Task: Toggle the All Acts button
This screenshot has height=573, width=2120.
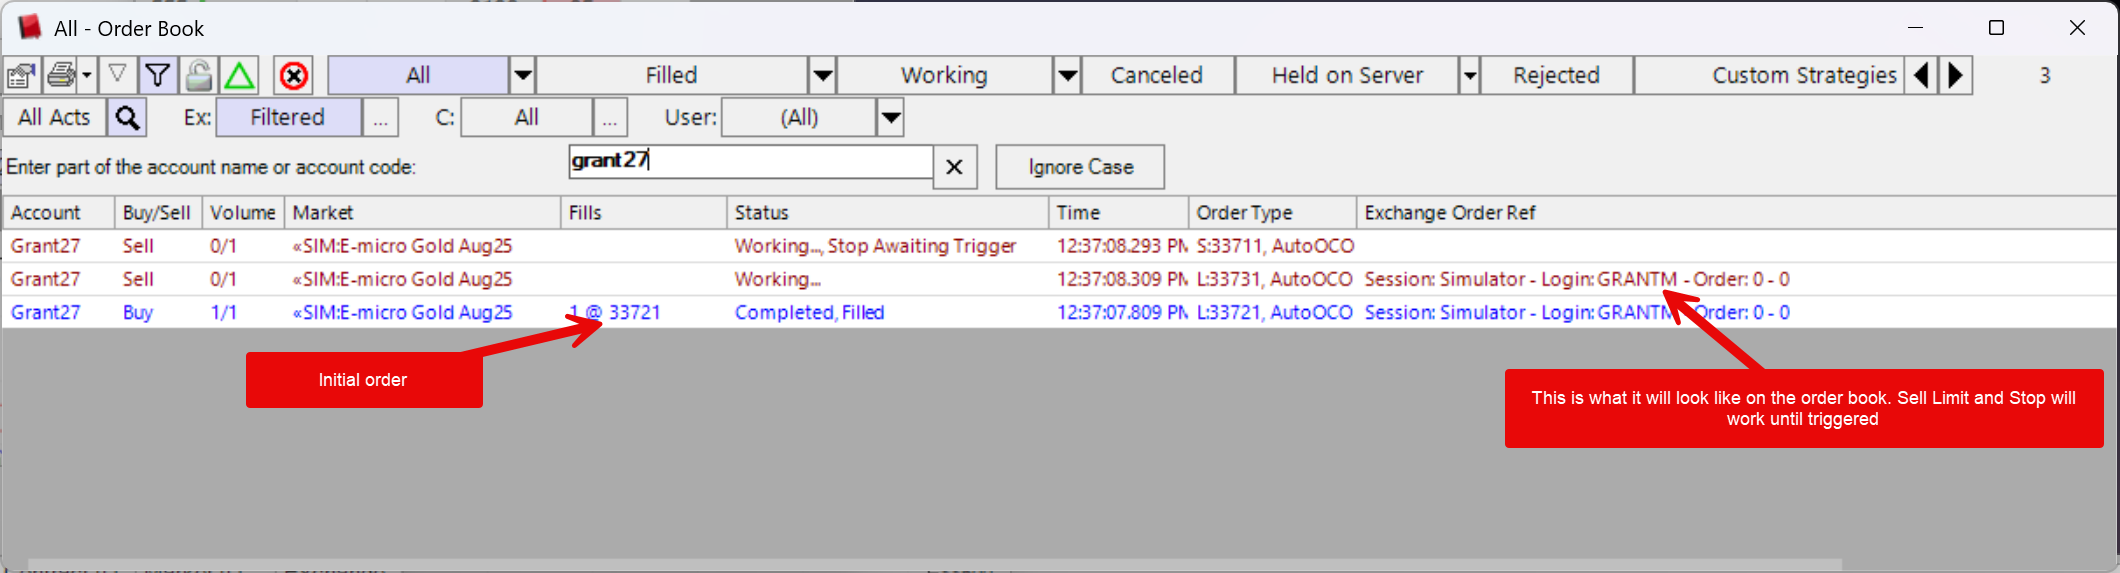Action: (54, 118)
